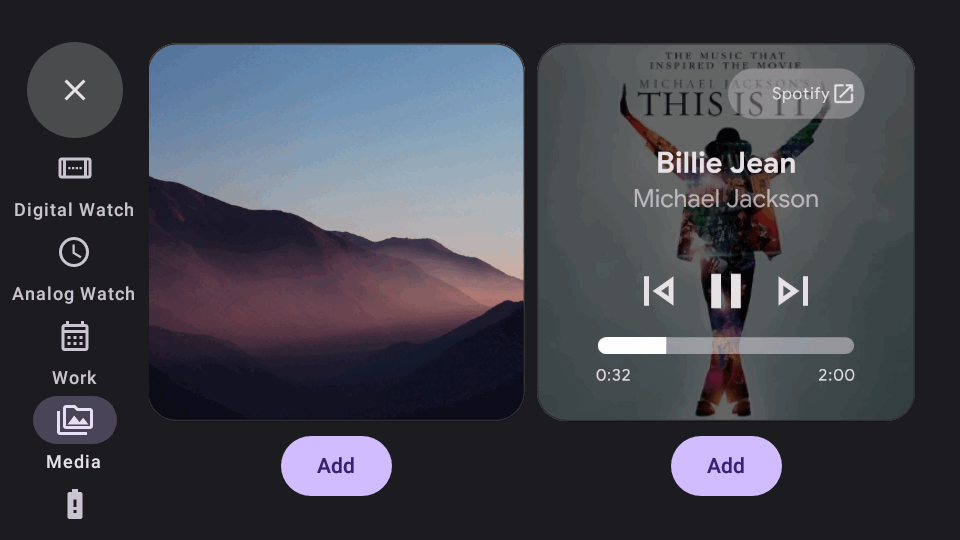Select the Digital Watch category icon
This screenshot has width=960, height=540.
[x=75, y=168]
